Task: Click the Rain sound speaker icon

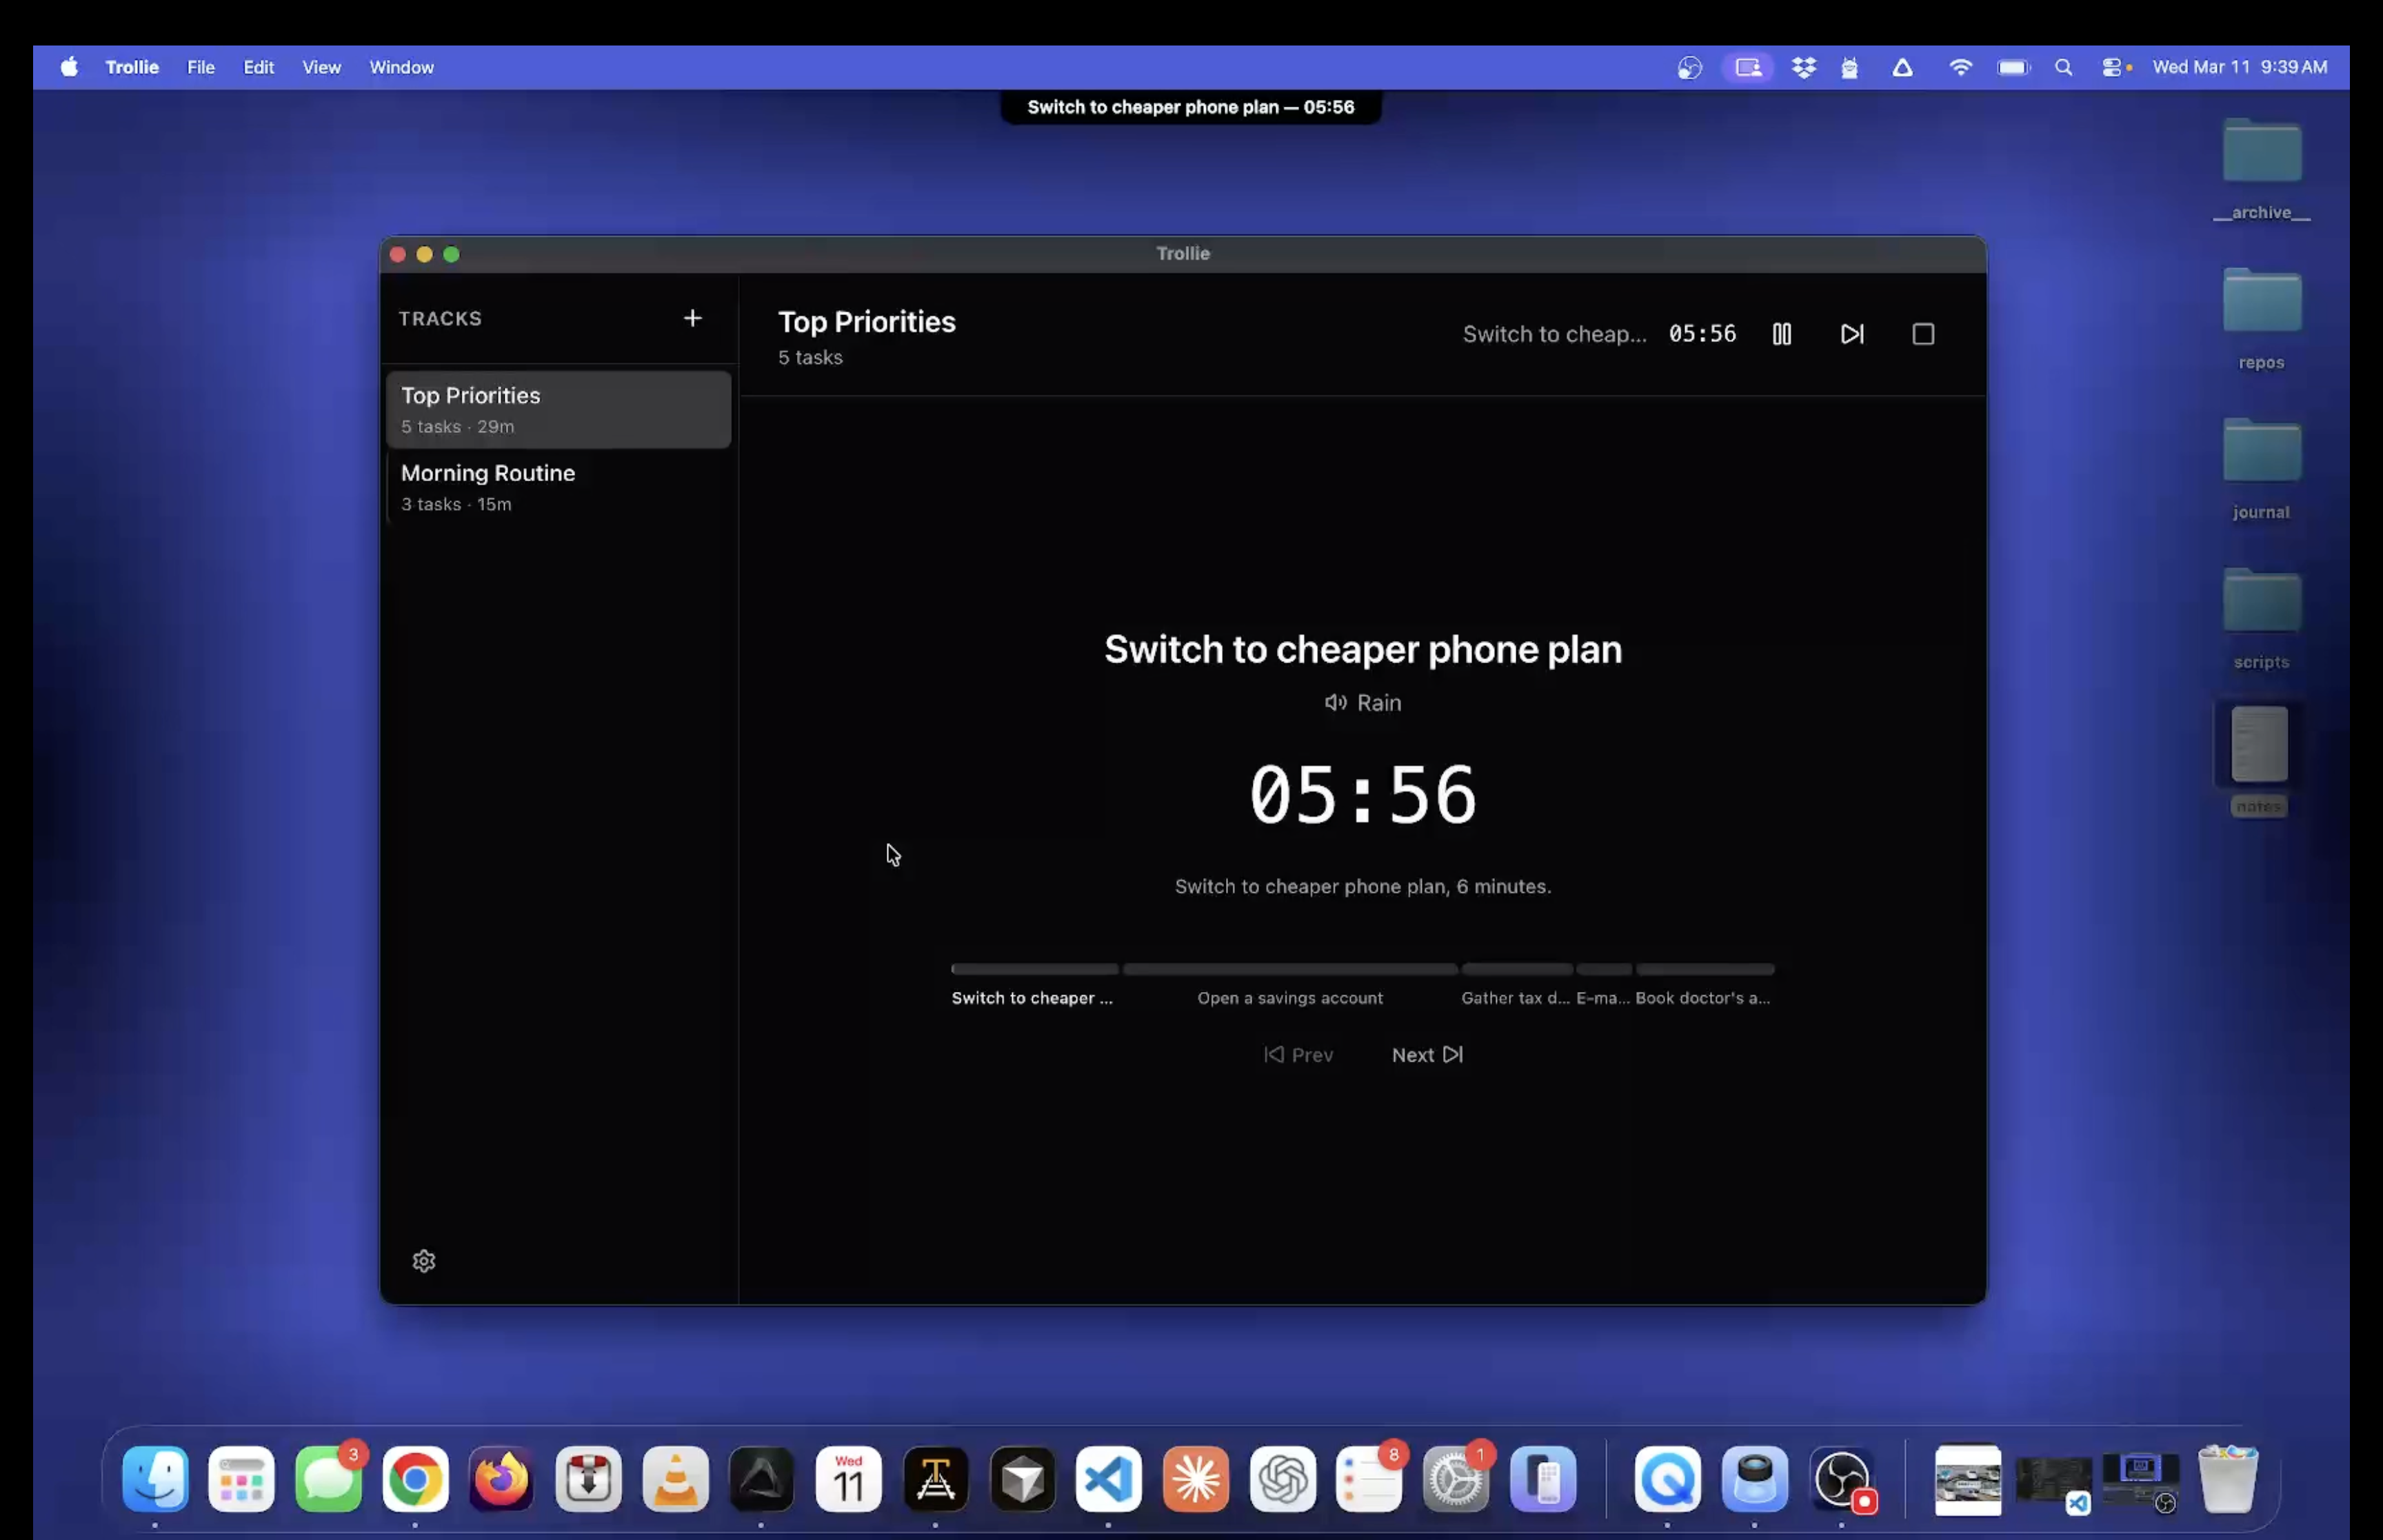Action: pyautogui.click(x=1335, y=703)
